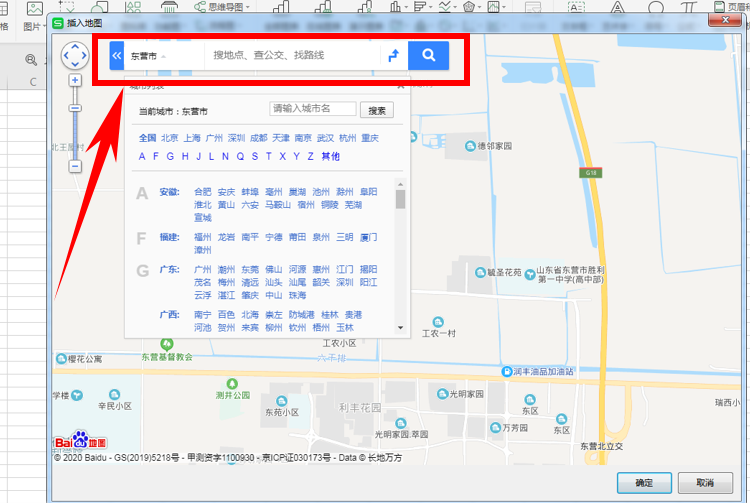750x503 pixels.
Task: Select 杭州 from hot cities
Action: click(x=348, y=138)
